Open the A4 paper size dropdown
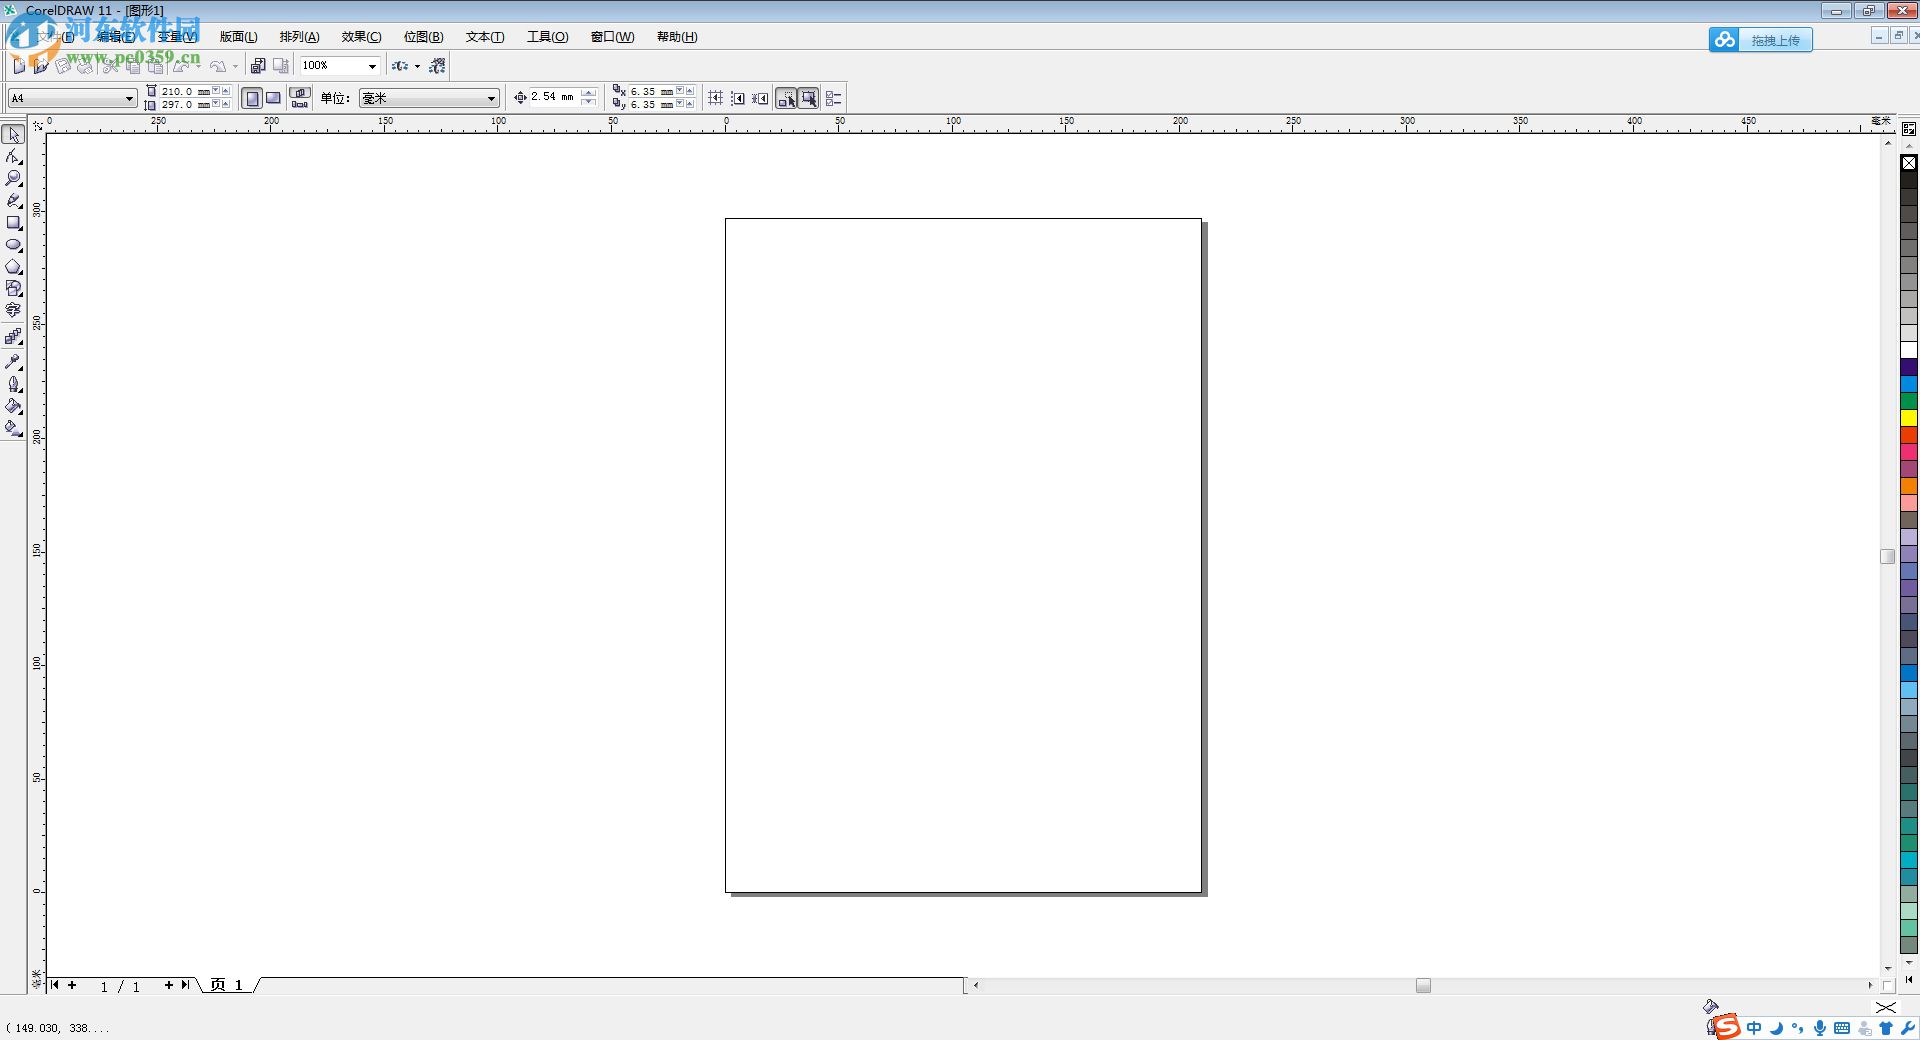This screenshot has height=1040, width=1920. click(x=128, y=98)
